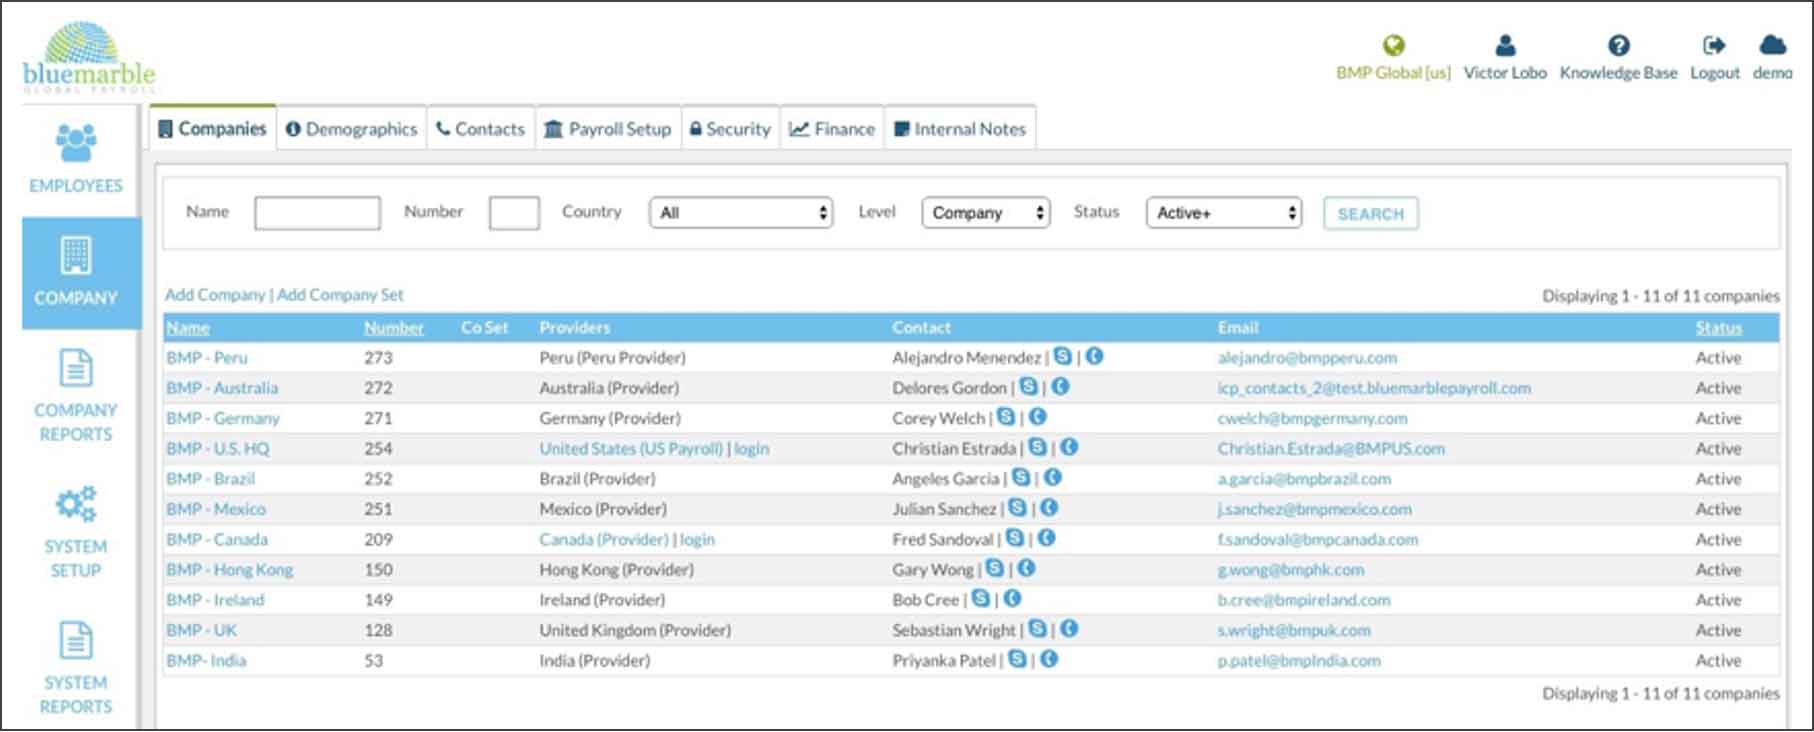The image size is (1814, 732).
Task: Click in the Number search field
Action: pyautogui.click(x=514, y=213)
